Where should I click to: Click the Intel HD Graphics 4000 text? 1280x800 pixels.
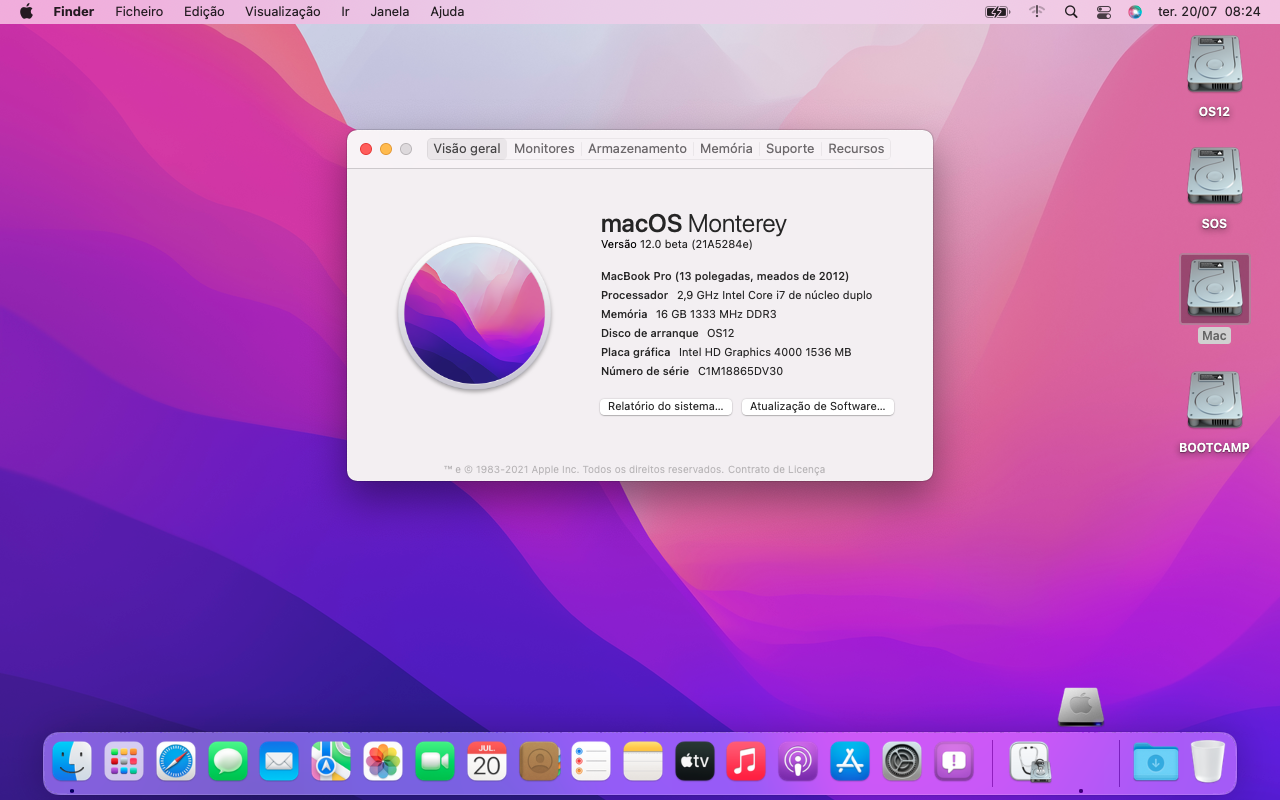pos(765,352)
